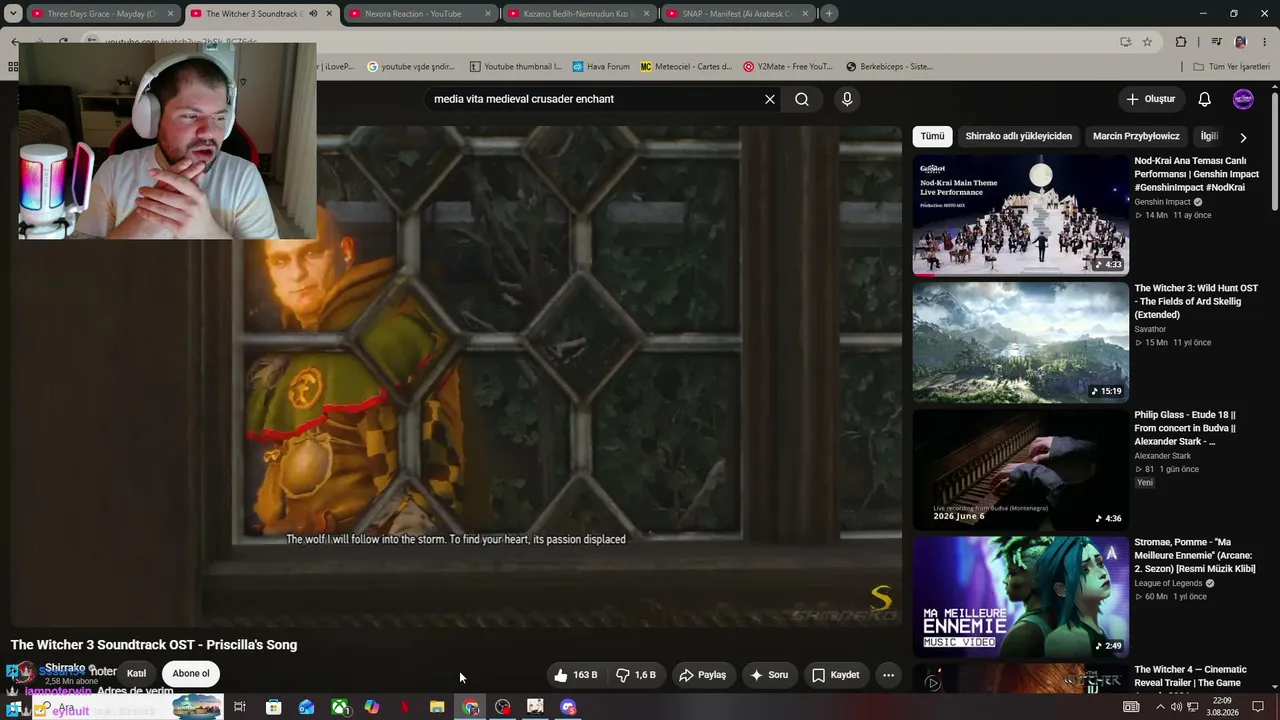
Task: Click the Abone ol subscribe button
Action: coord(191,673)
